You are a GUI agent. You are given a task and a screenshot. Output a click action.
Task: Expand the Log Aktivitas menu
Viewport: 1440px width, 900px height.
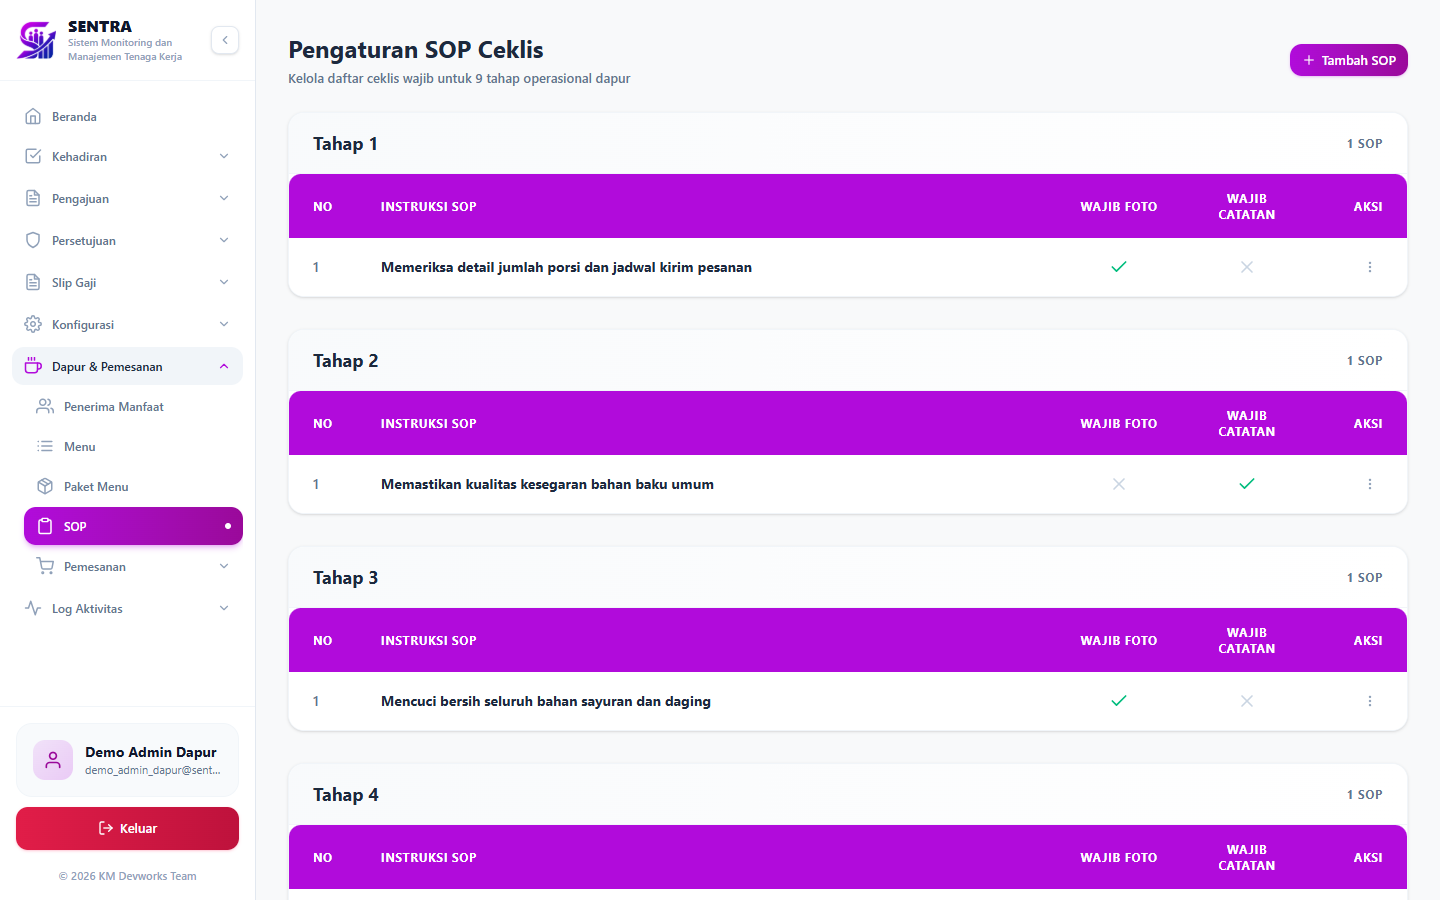(127, 608)
